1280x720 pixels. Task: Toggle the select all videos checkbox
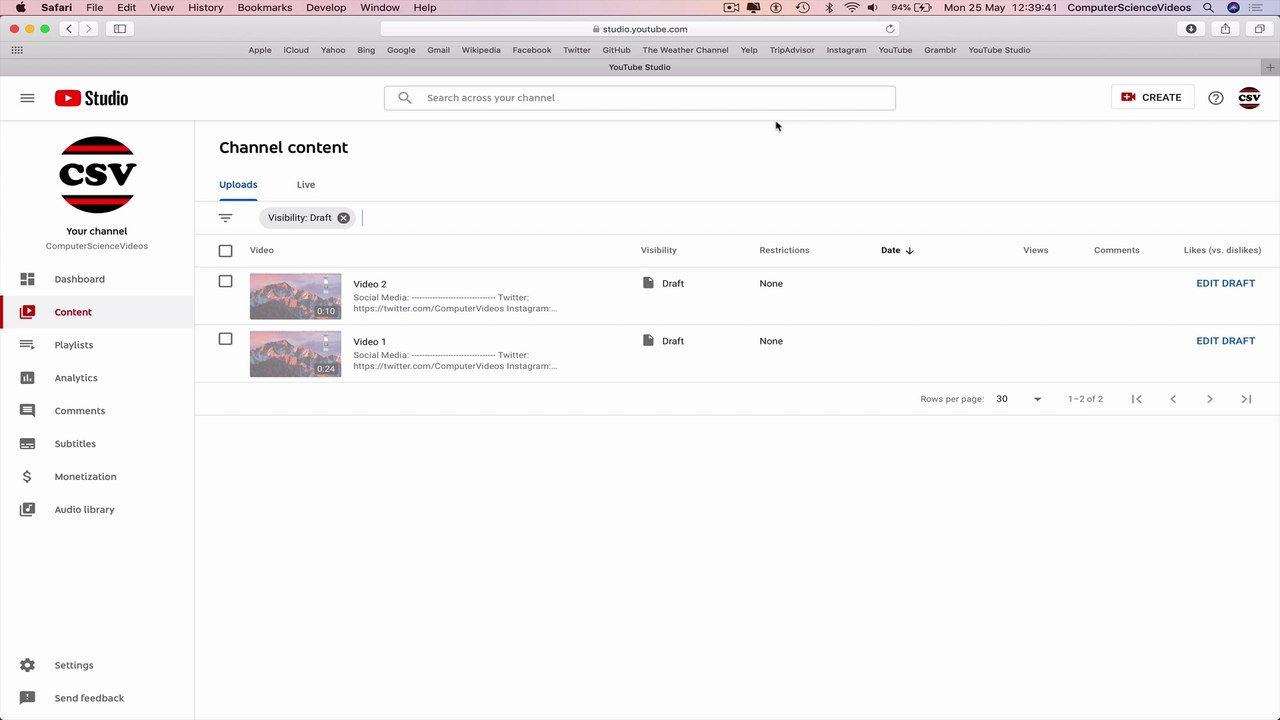(x=225, y=251)
